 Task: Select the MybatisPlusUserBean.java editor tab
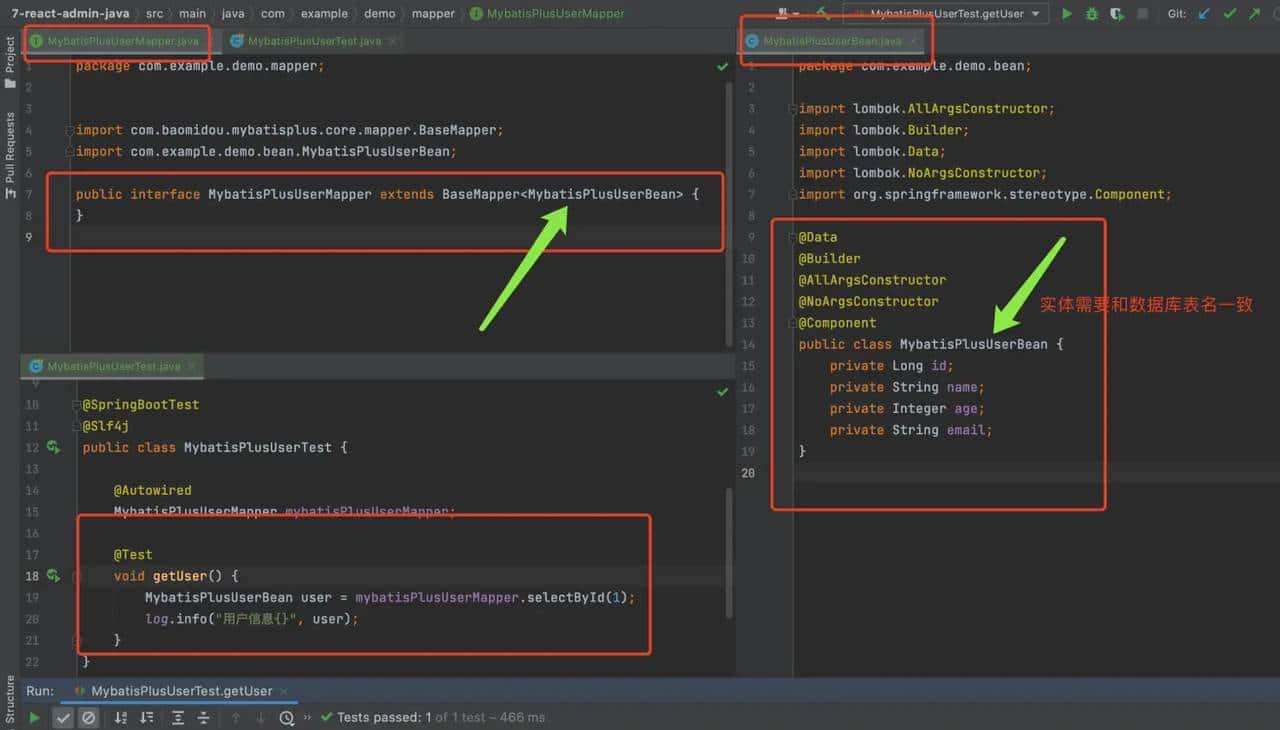835,42
